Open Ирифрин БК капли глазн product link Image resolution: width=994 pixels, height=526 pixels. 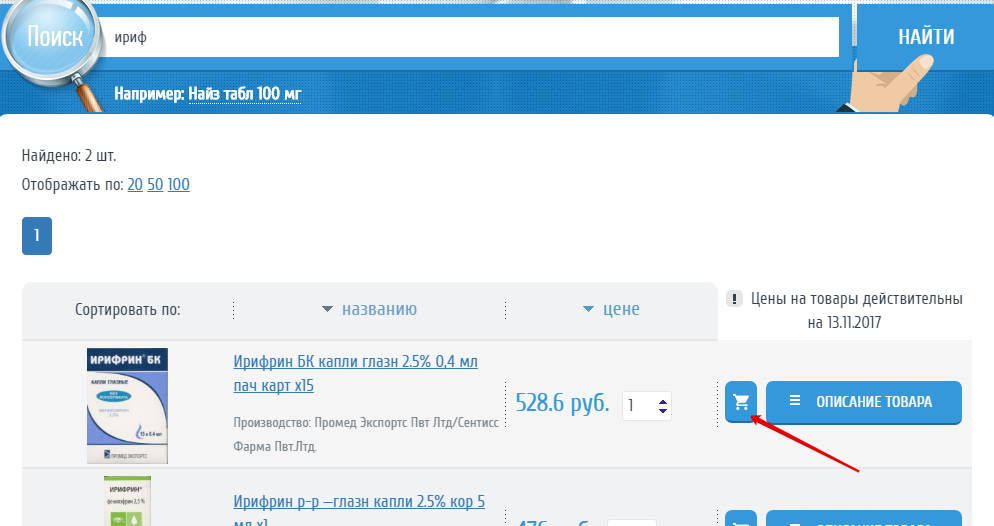[355, 373]
